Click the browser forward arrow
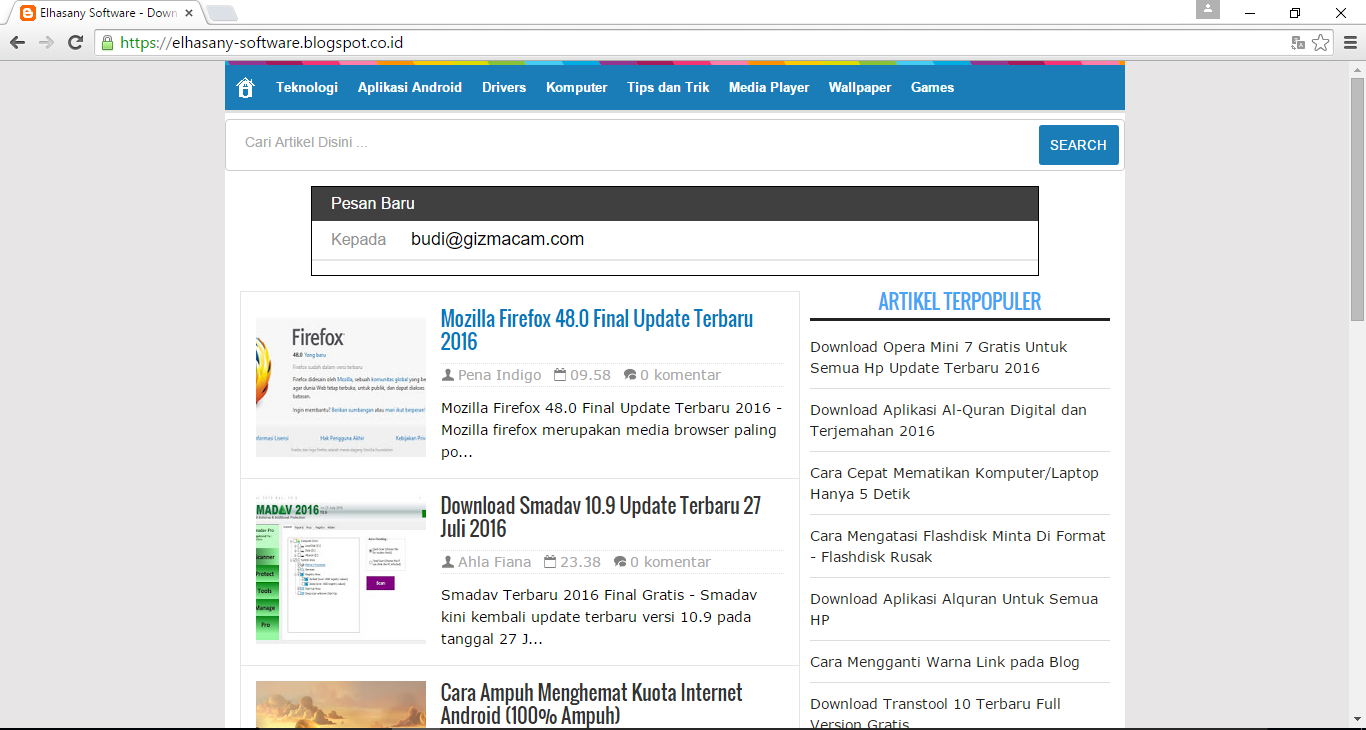Image resolution: width=1366 pixels, height=730 pixels. [x=46, y=42]
